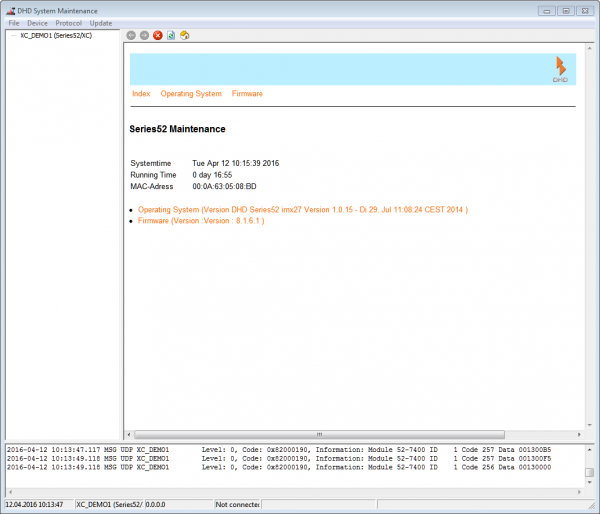This screenshot has height=514, width=600.
Task: Open the Firmware navigation link
Action: point(247,94)
